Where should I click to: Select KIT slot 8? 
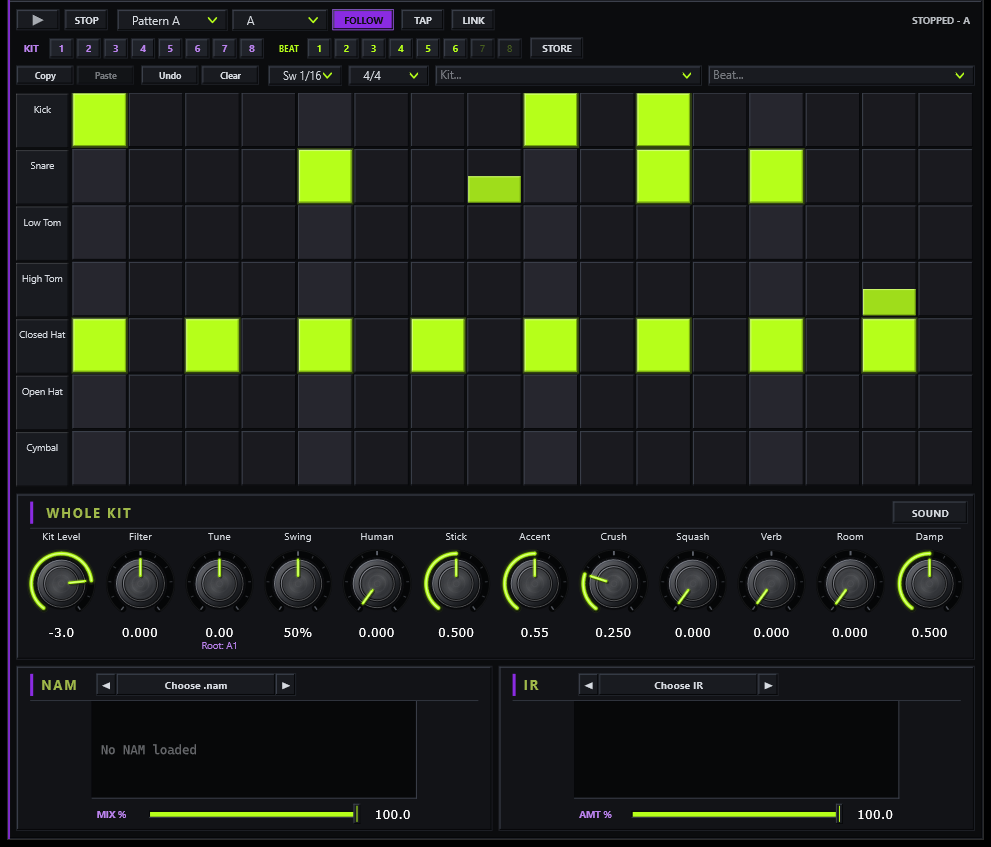(252, 48)
